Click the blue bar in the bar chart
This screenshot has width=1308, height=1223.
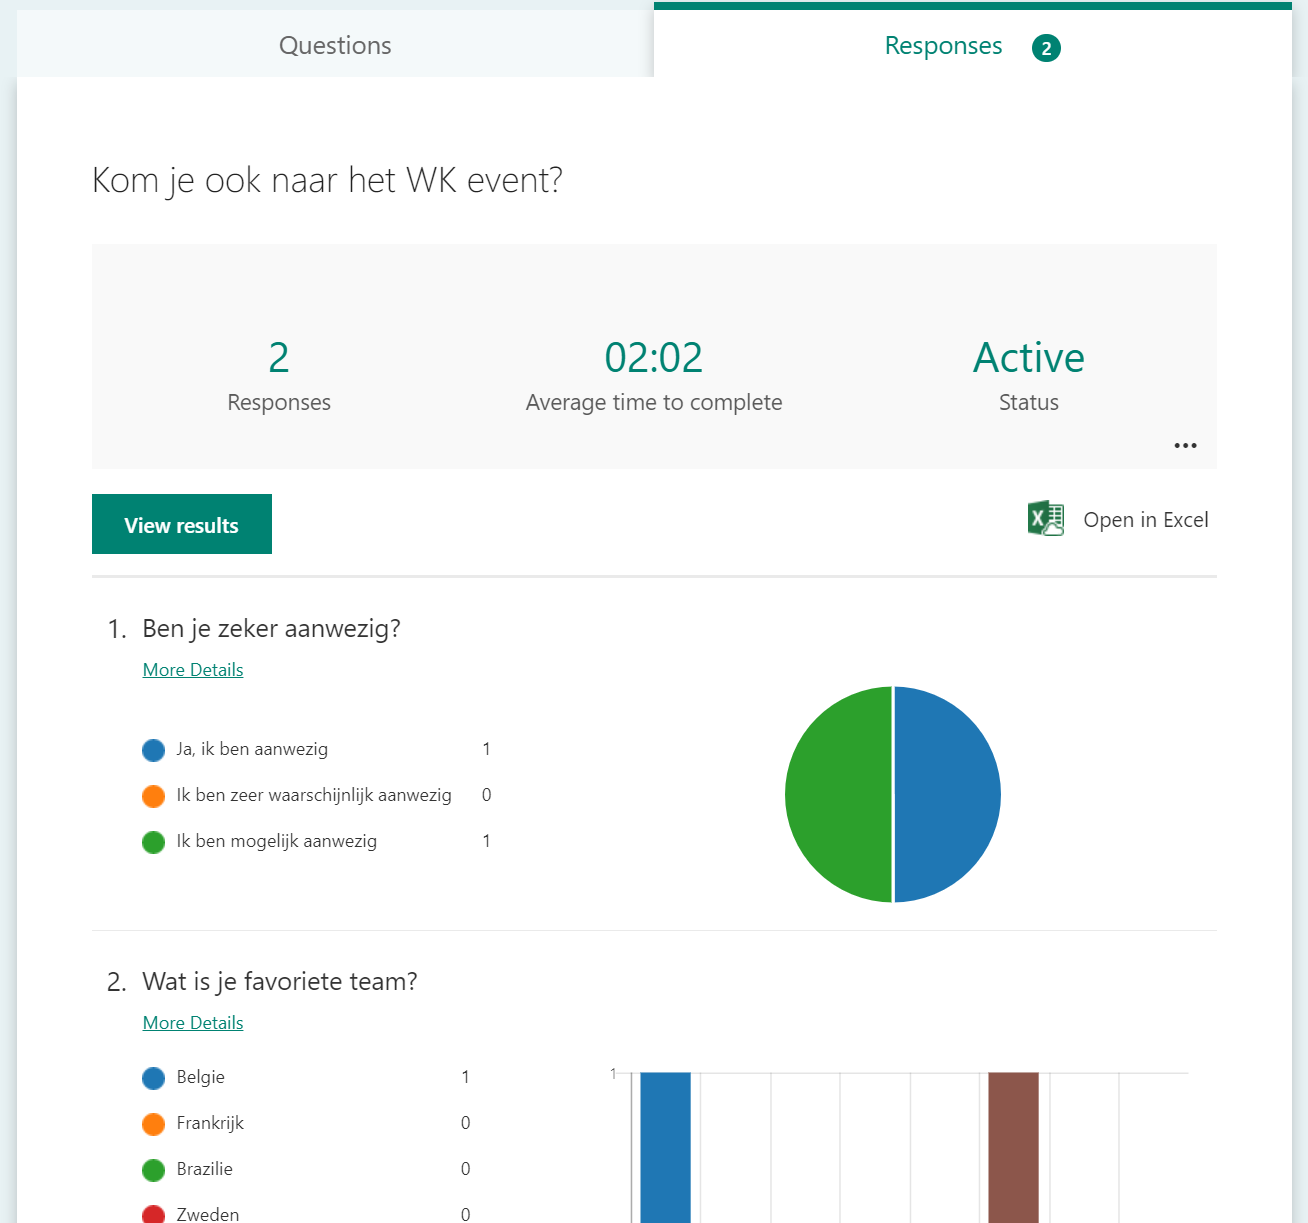(665, 1148)
